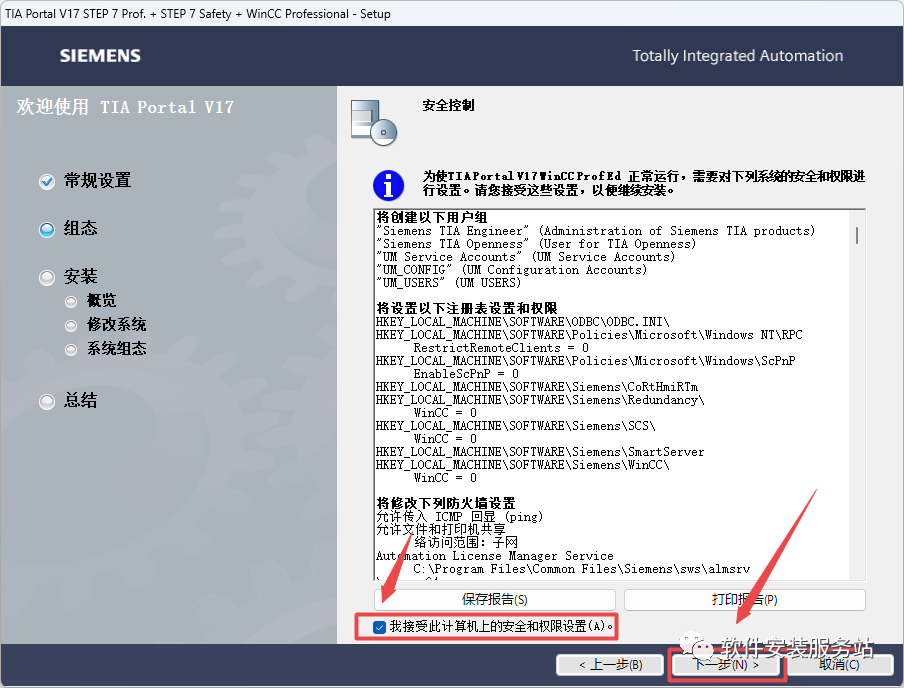The image size is (904, 688).
Task: Click the Automation License Manager Service line
Action: pyautogui.click(x=495, y=556)
